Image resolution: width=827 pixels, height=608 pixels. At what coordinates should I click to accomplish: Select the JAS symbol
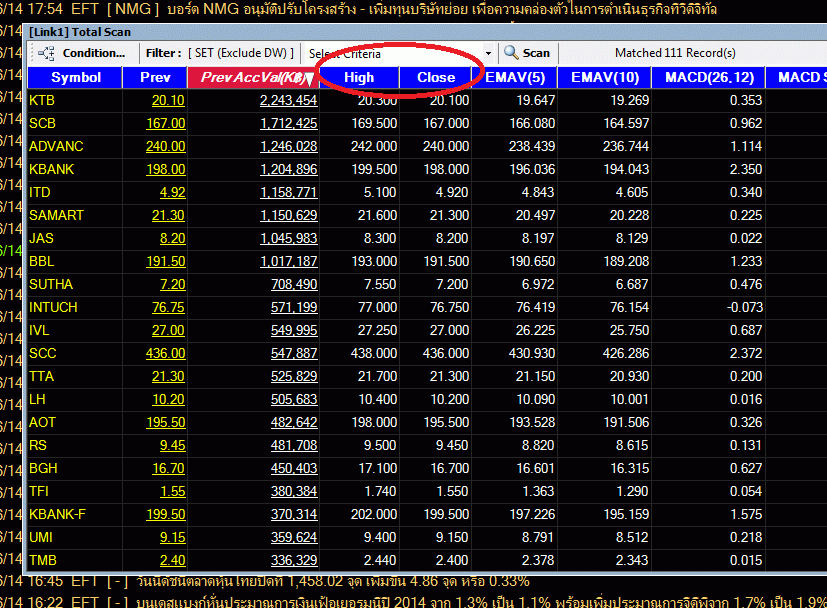[x=41, y=238]
